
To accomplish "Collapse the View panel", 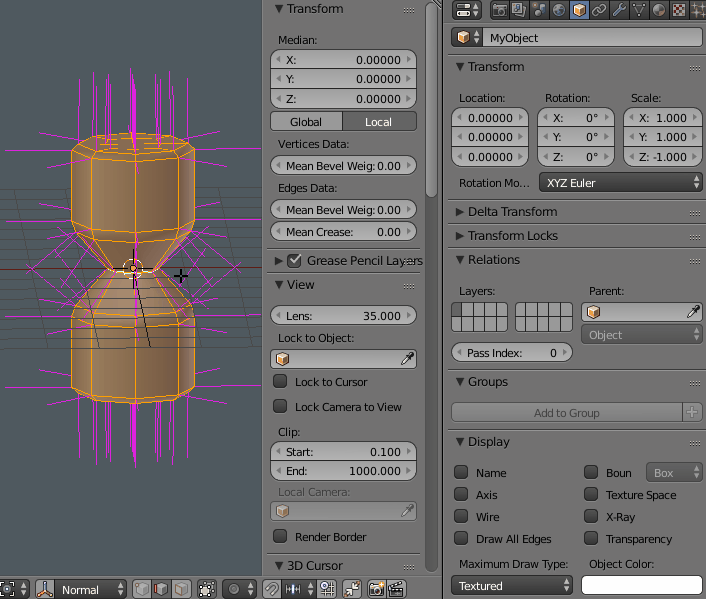I will click(x=279, y=285).
